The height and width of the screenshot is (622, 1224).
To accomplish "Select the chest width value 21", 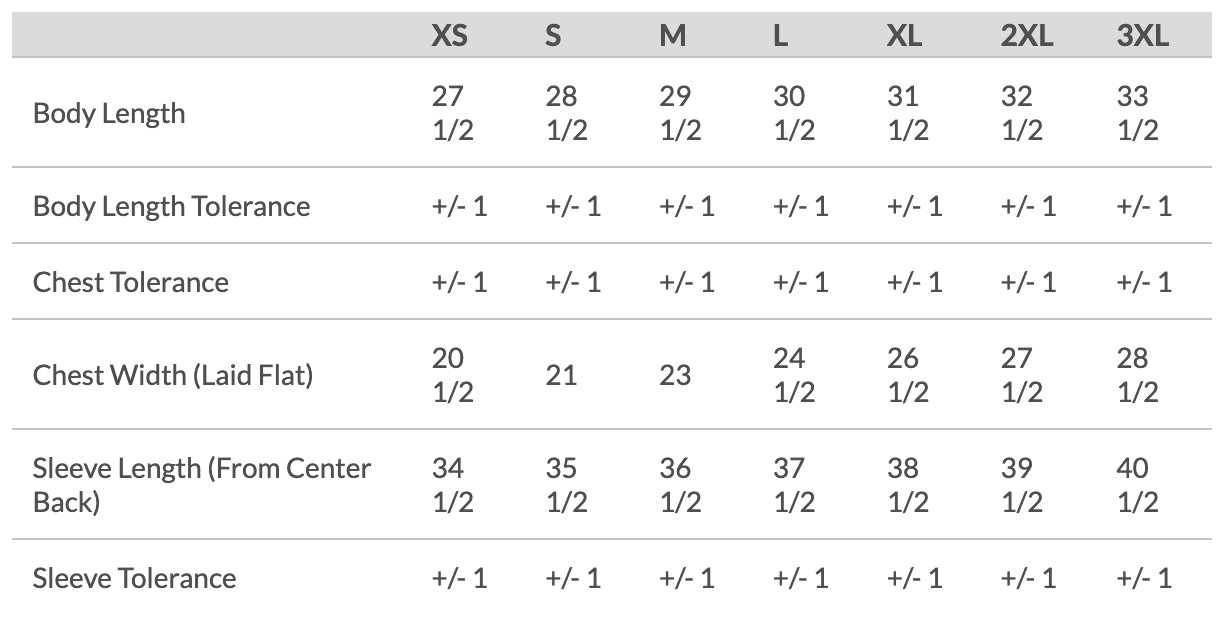I will coord(561,375).
